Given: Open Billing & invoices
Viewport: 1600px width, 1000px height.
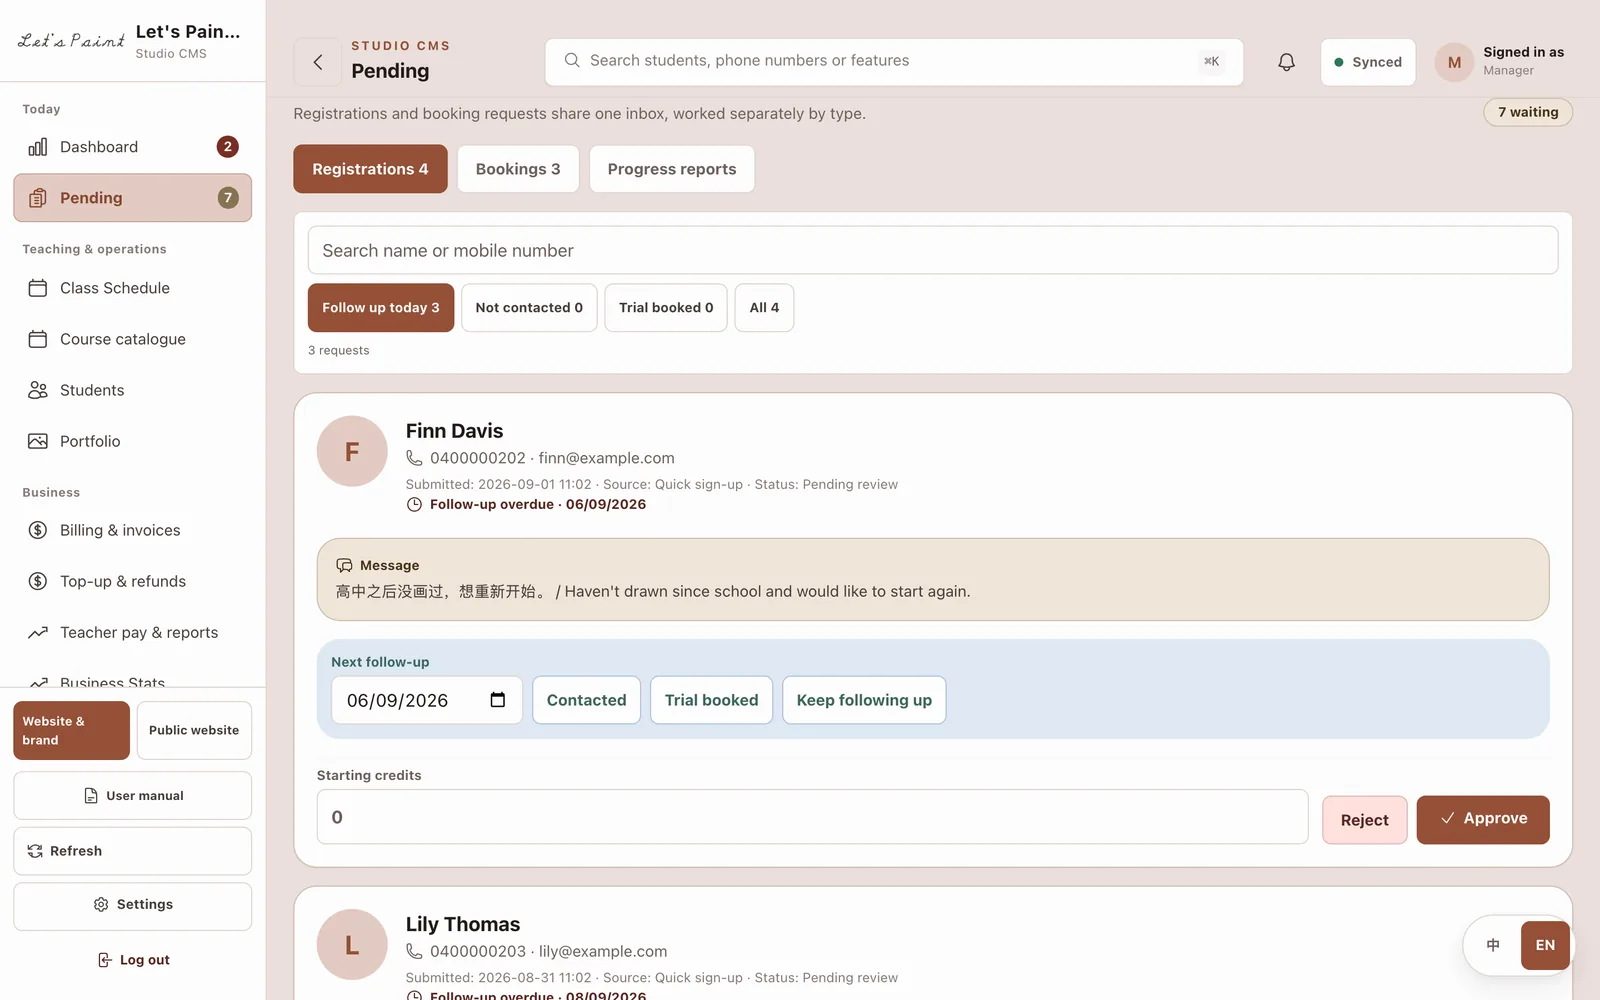Looking at the screenshot, I should click(132, 530).
